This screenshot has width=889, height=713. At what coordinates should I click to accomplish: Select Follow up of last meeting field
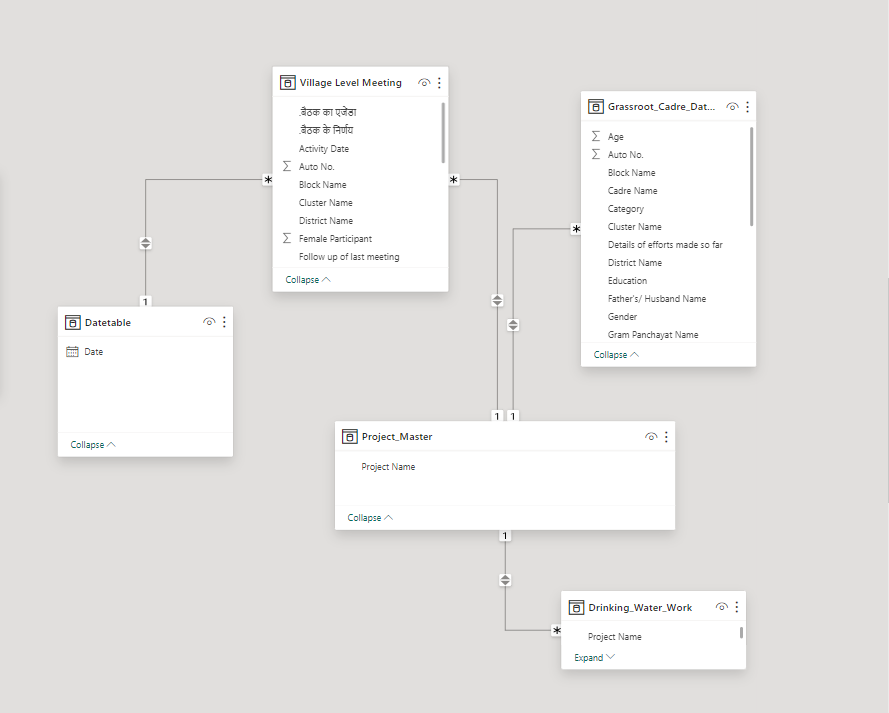pyautogui.click(x=349, y=257)
